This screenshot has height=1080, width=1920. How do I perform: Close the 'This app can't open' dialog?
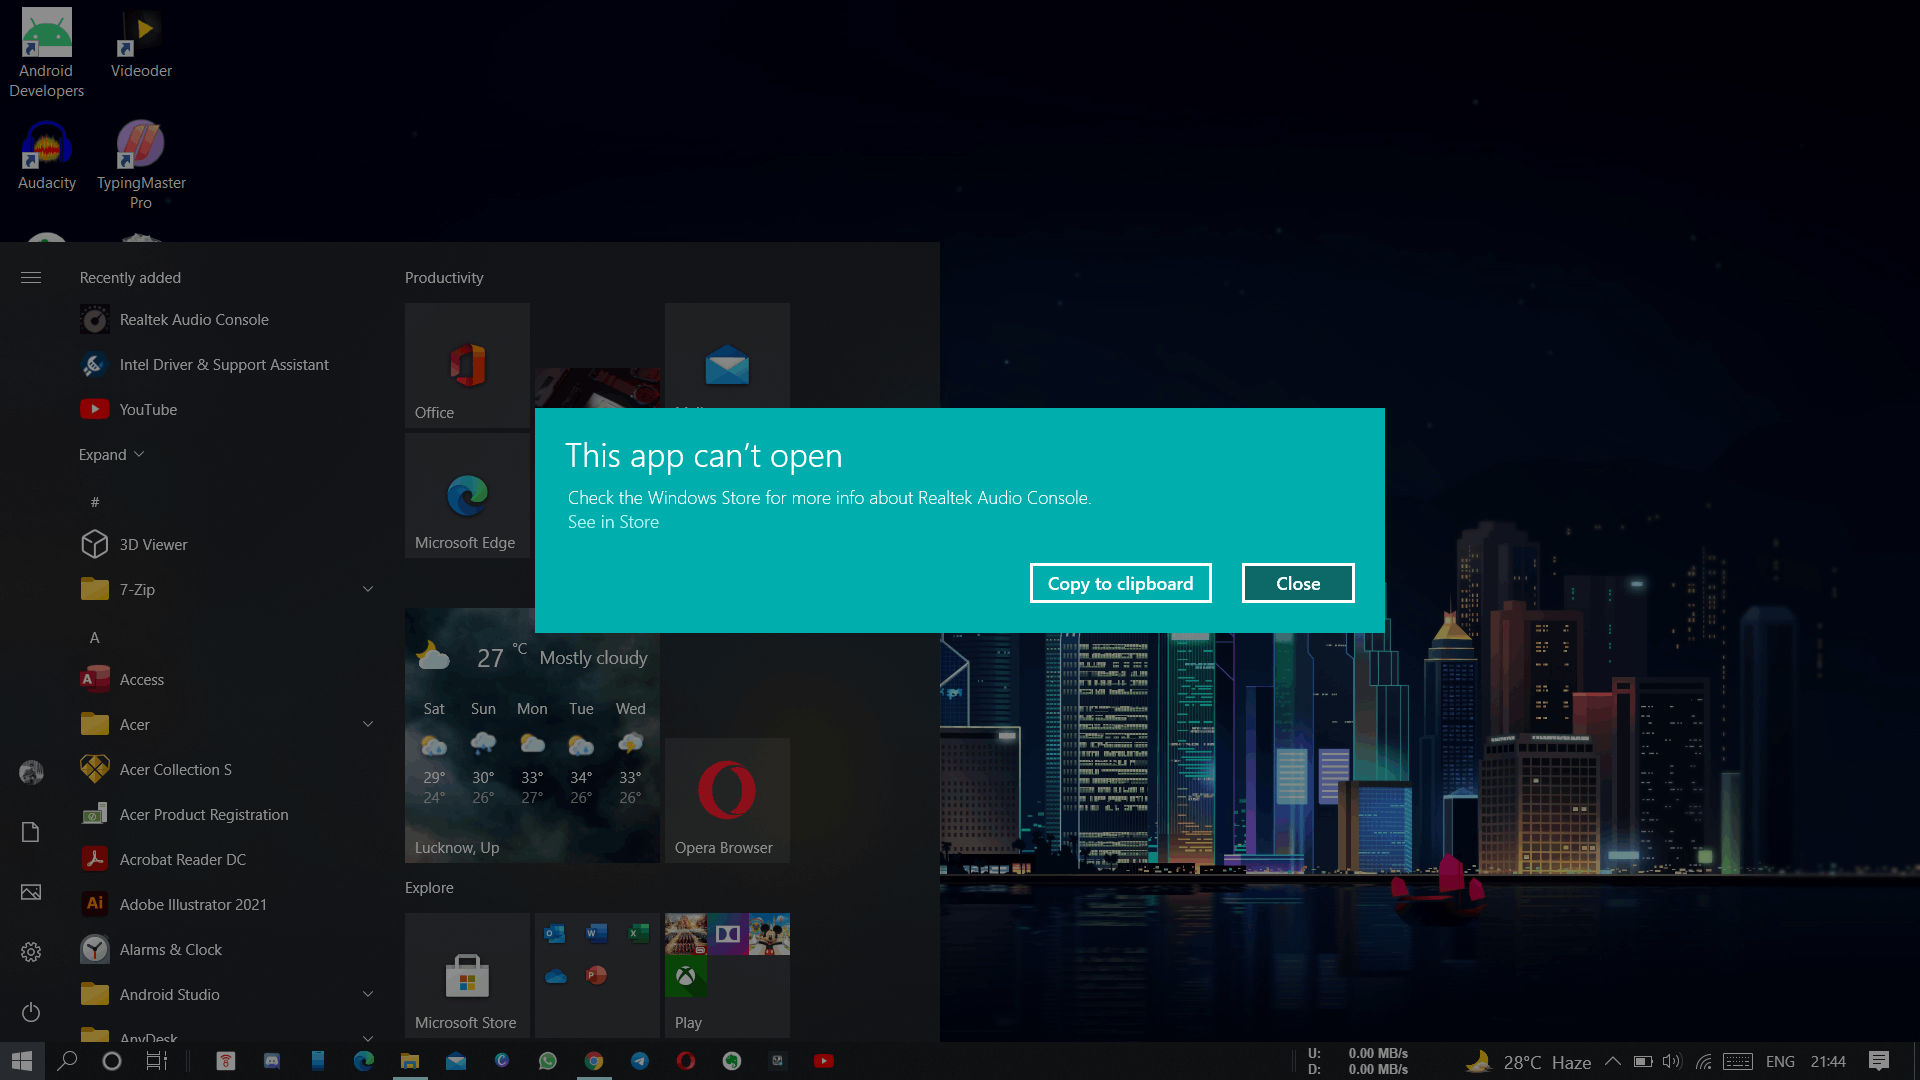[x=1298, y=583]
